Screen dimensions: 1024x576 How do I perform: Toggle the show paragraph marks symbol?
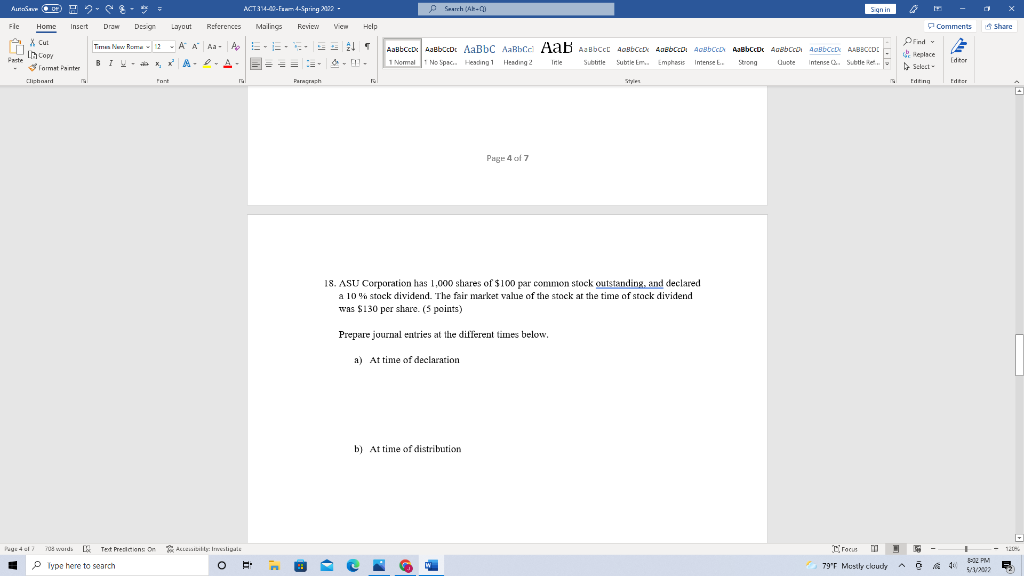(x=368, y=47)
